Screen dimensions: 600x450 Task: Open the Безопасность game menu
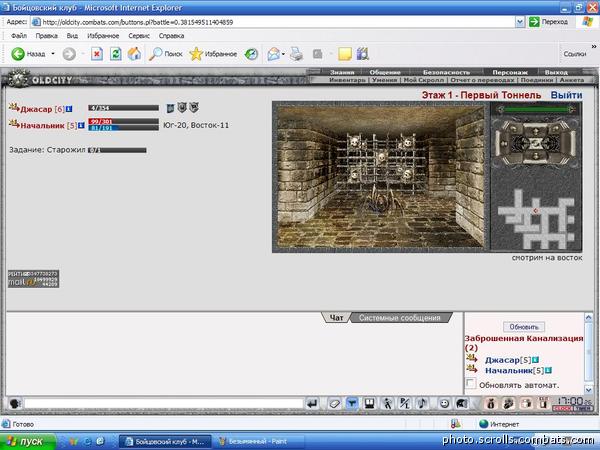(446, 72)
